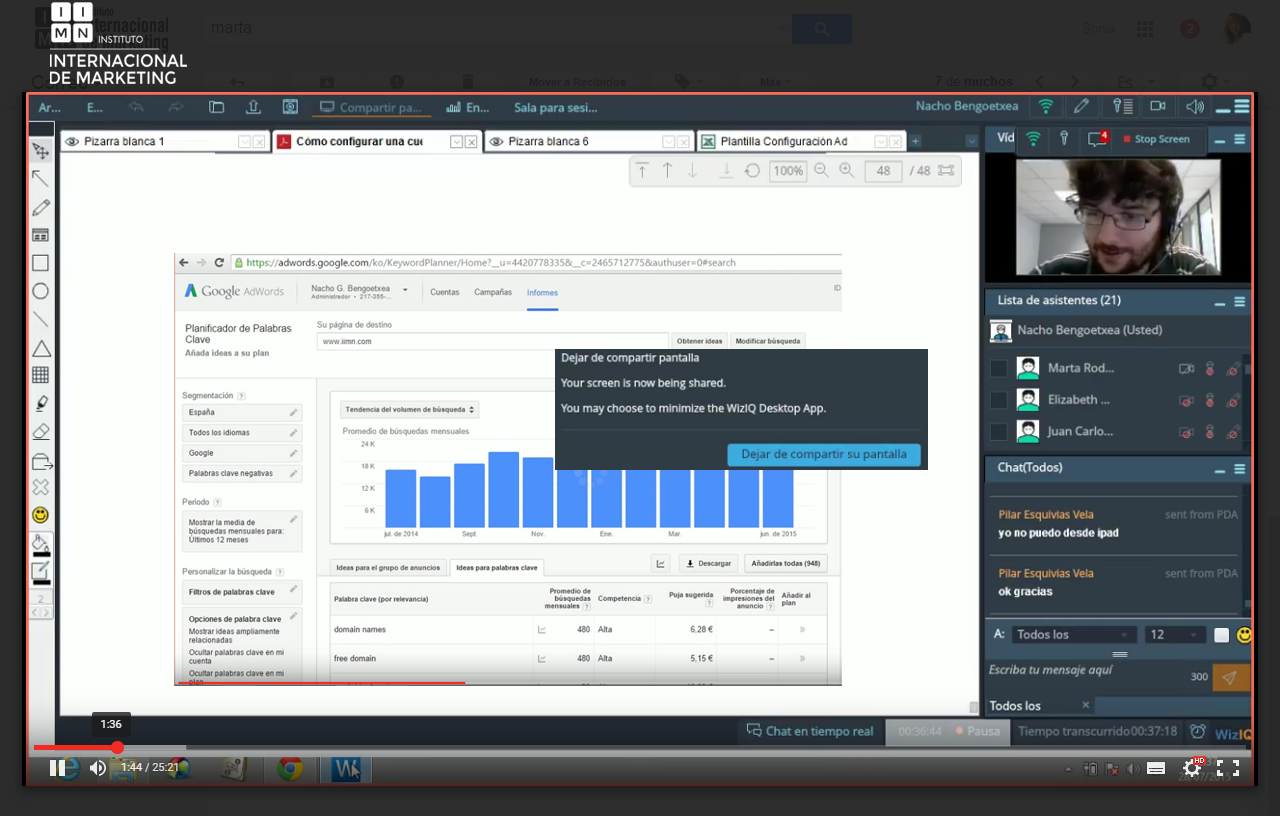Click the page number field showing 48
Screen dimensions: 1280x816
(883, 171)
